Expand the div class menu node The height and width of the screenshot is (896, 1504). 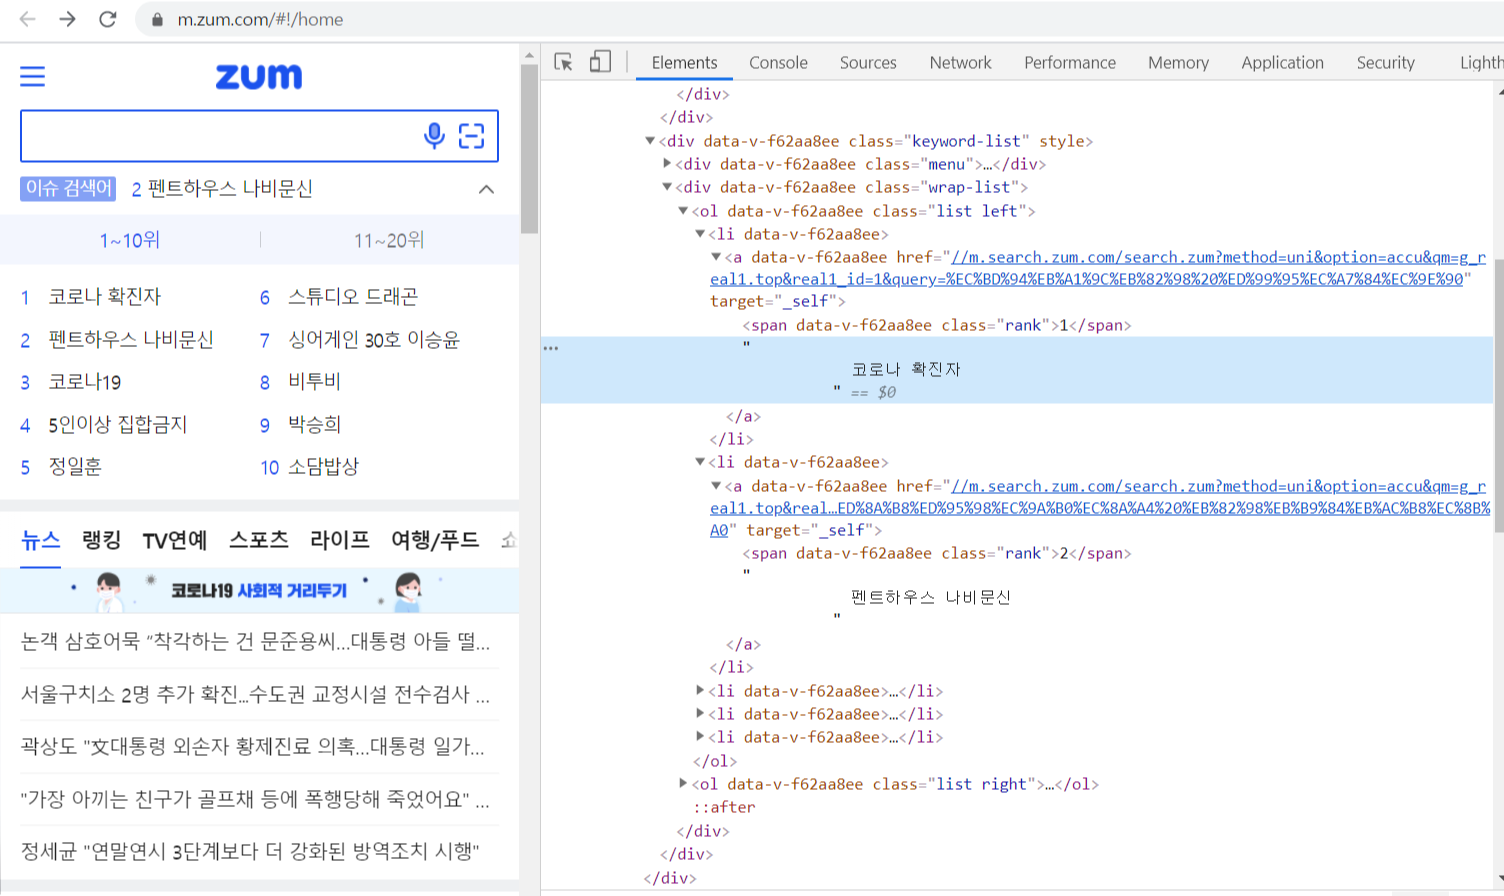pyautogui.click(x=667, y=164)
